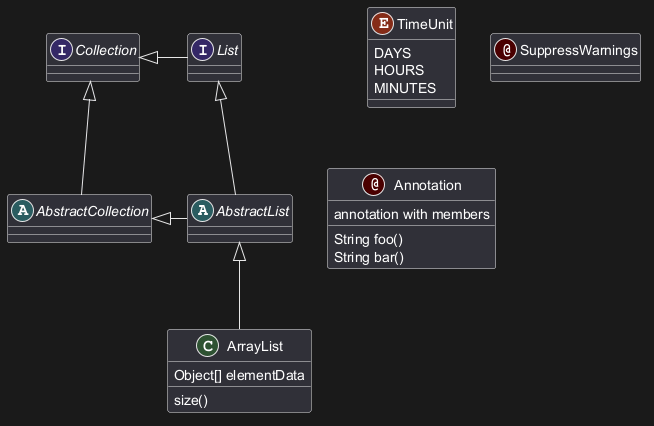Viewport: 654px width, 426px height.
Task: Click the Collection interface 'I' icon
Action: (x=62, y=50)
